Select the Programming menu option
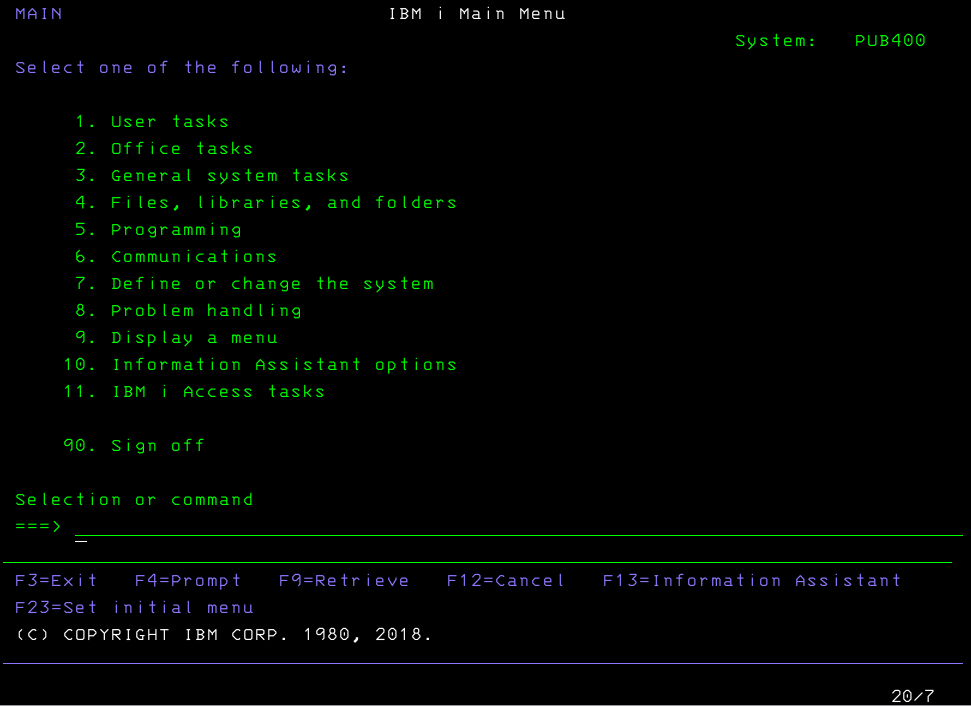The height and width of the screenshot is (707, 971). click(158, 230)
